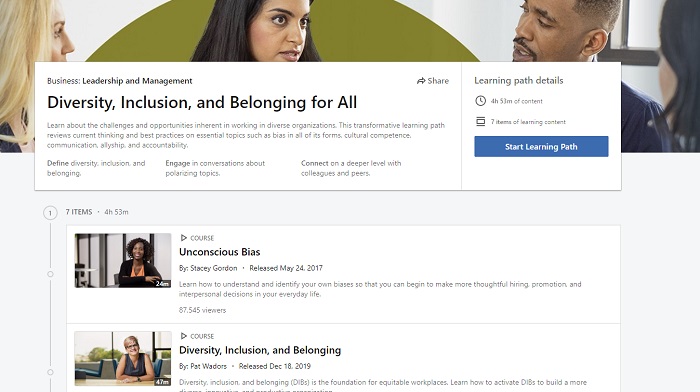Click play icon above Unconscious Bias
Screen dimensions: 700x392
[183, 238]
